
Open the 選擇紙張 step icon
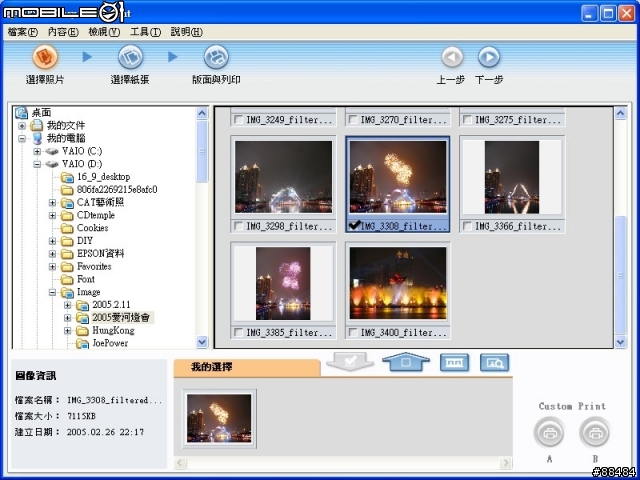pyautogui.click(x=130, y=57)
